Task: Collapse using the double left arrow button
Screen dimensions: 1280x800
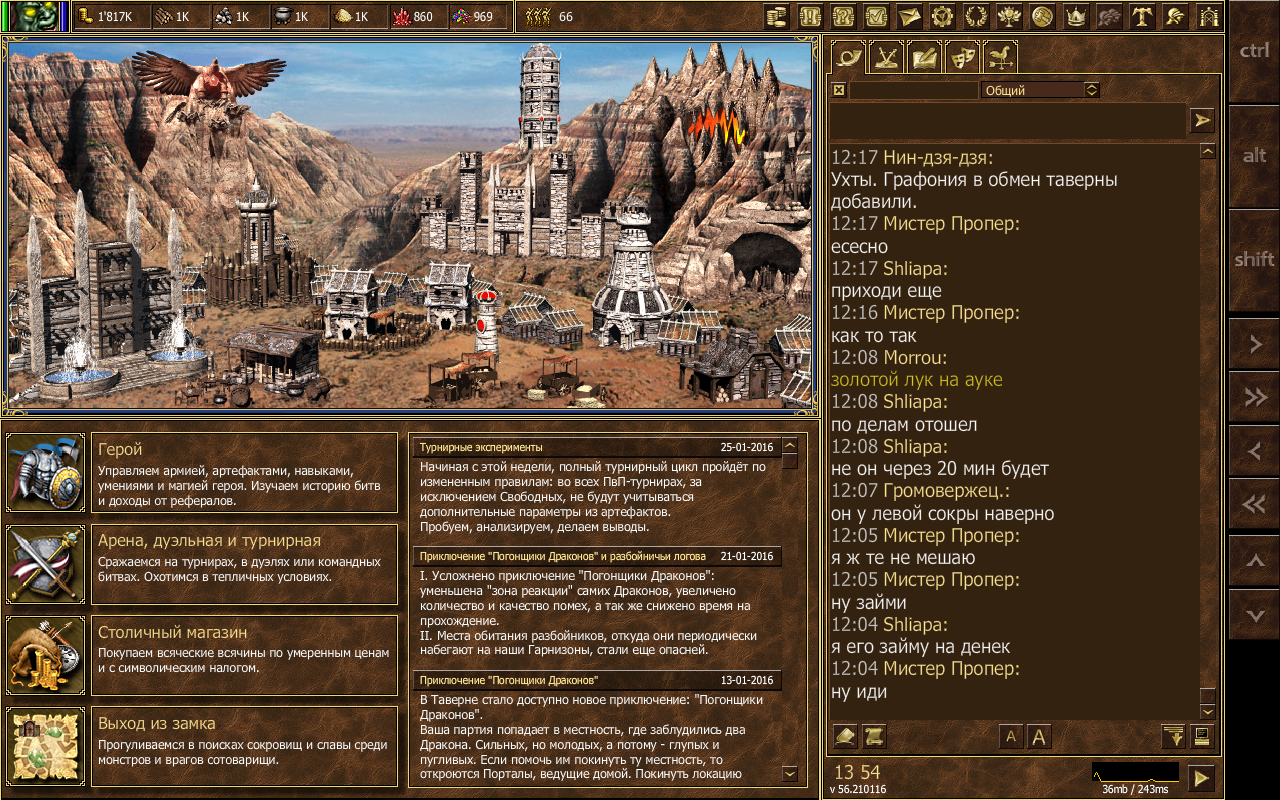Action: coord(1254,505)
